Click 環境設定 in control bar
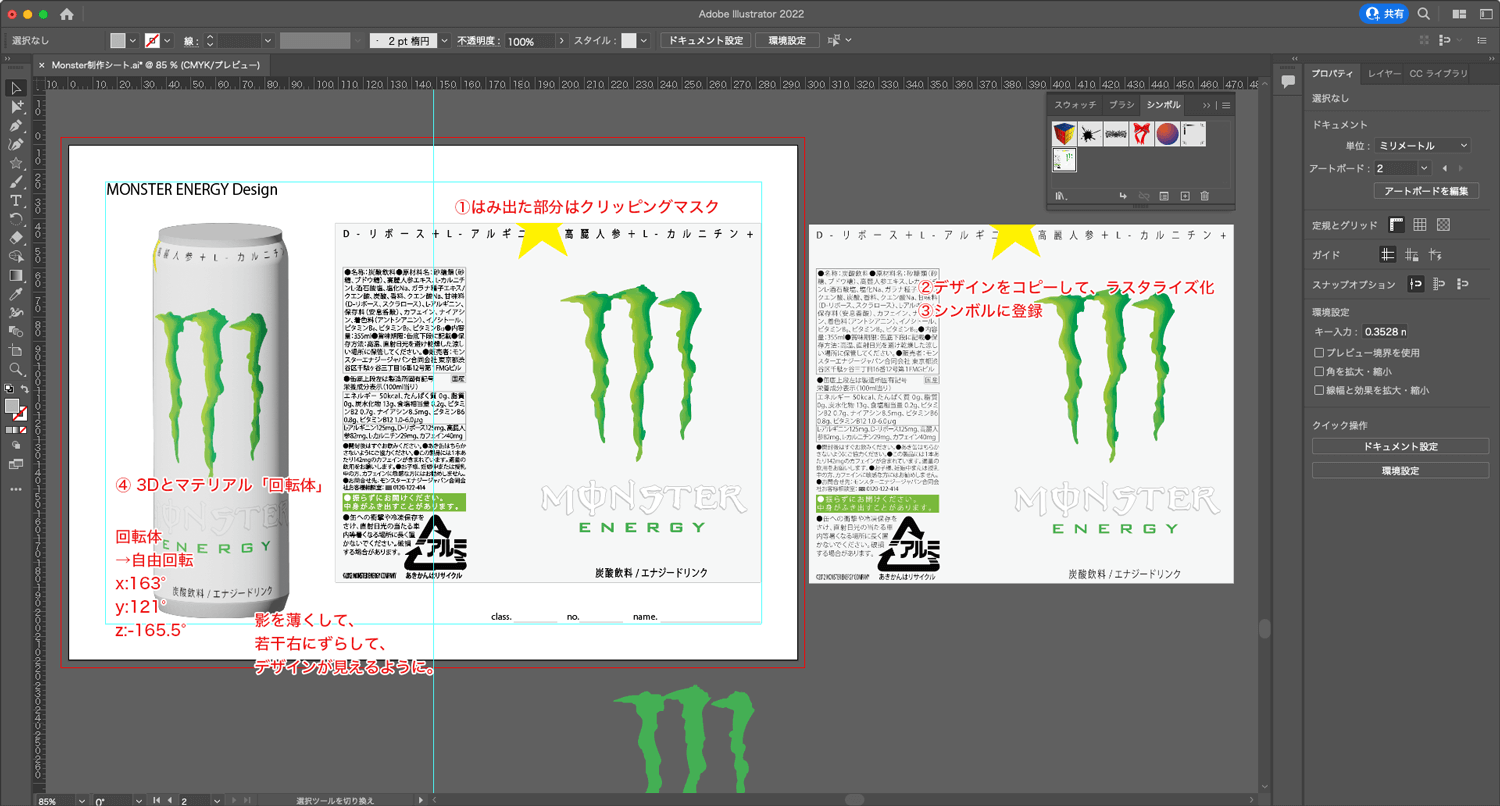Image resolution: width=1500 pixels, height=806 pixels. pyautogui.click(x=787, y=41)
